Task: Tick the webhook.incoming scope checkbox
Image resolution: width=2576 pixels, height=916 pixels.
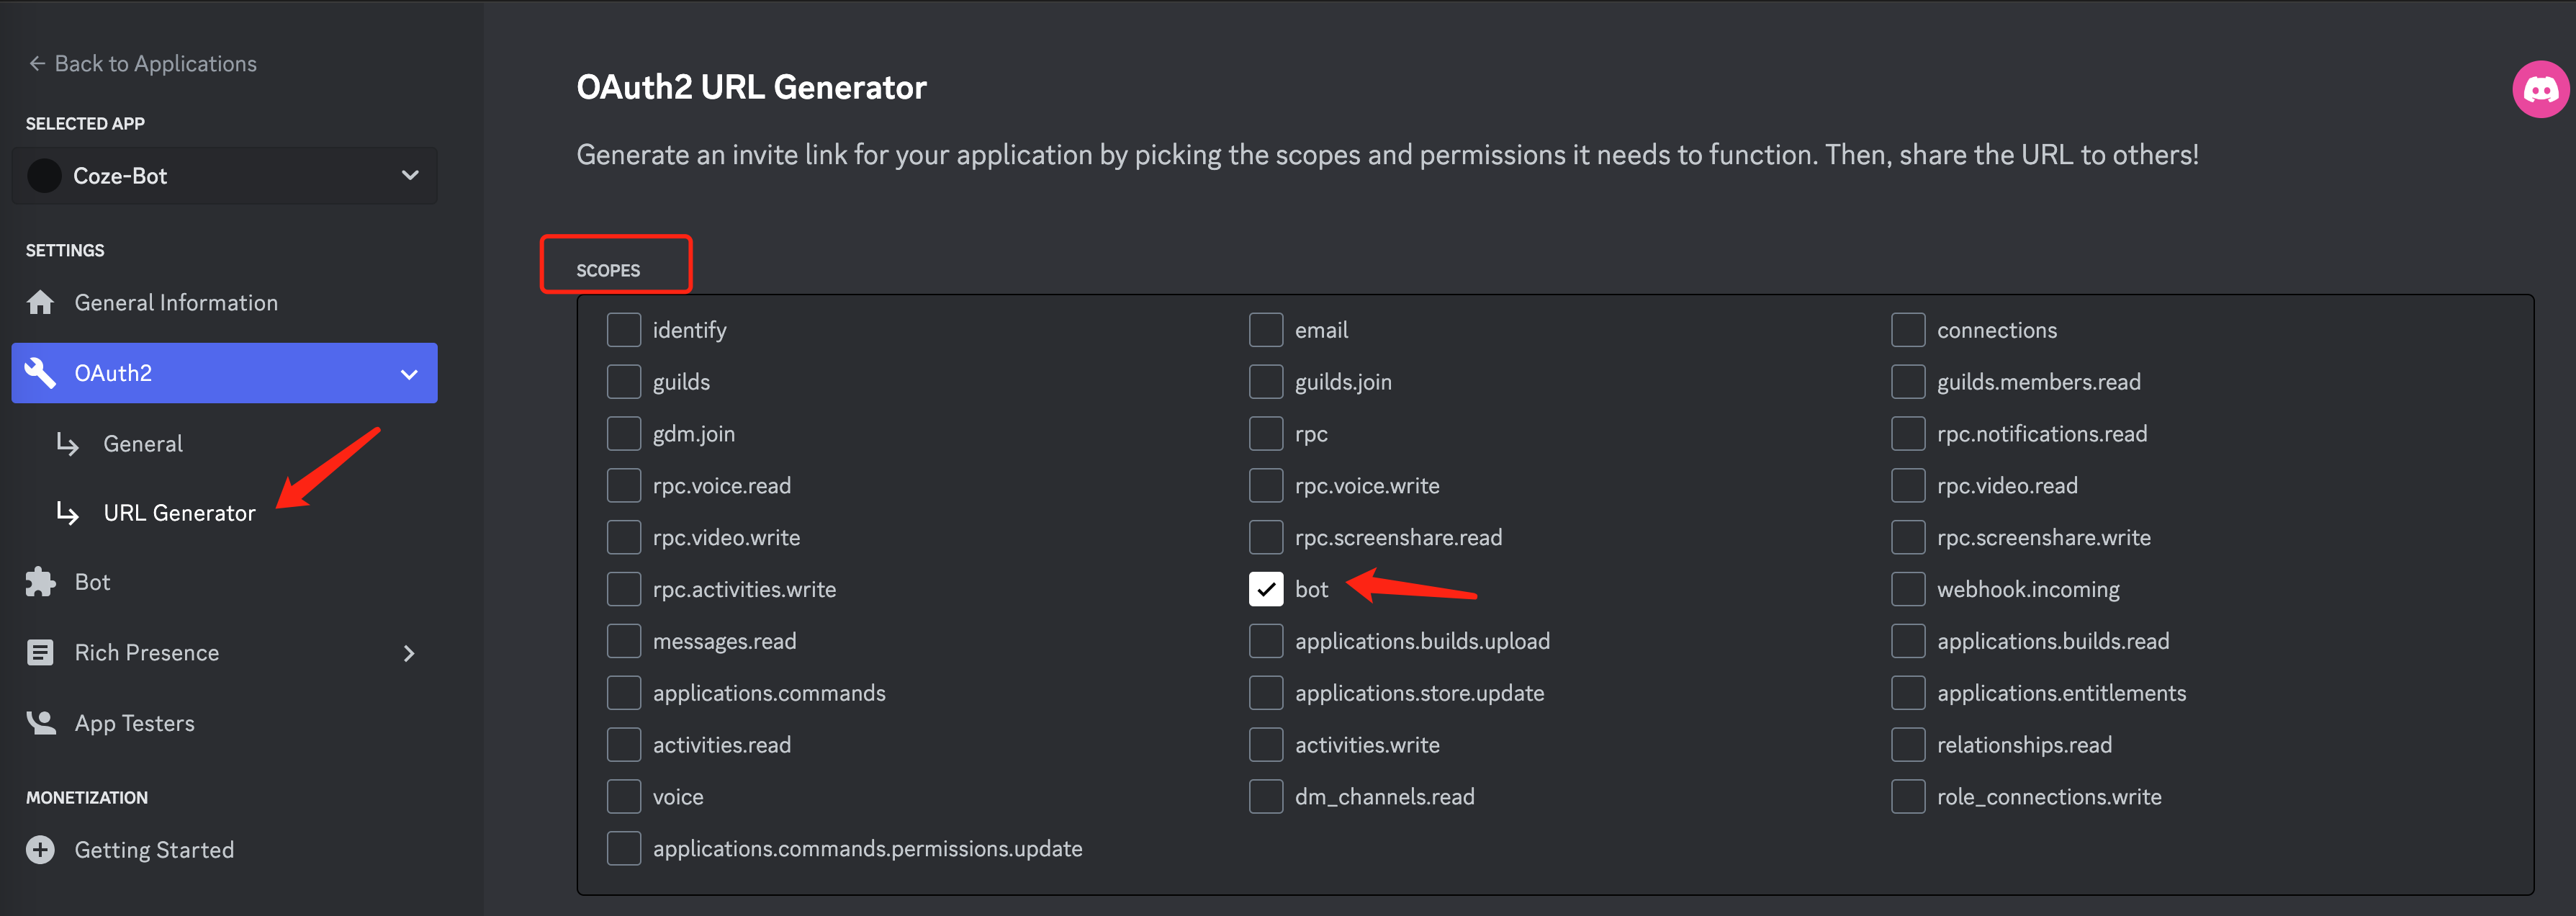Action: point(1907,589)
